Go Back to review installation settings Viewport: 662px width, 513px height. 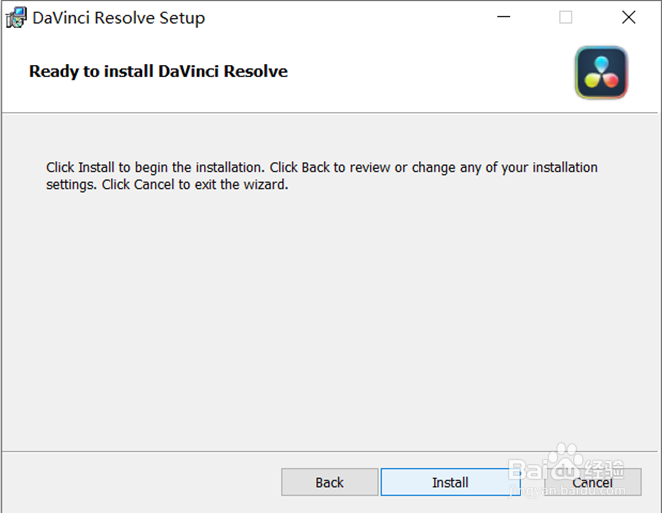(329, 482)
